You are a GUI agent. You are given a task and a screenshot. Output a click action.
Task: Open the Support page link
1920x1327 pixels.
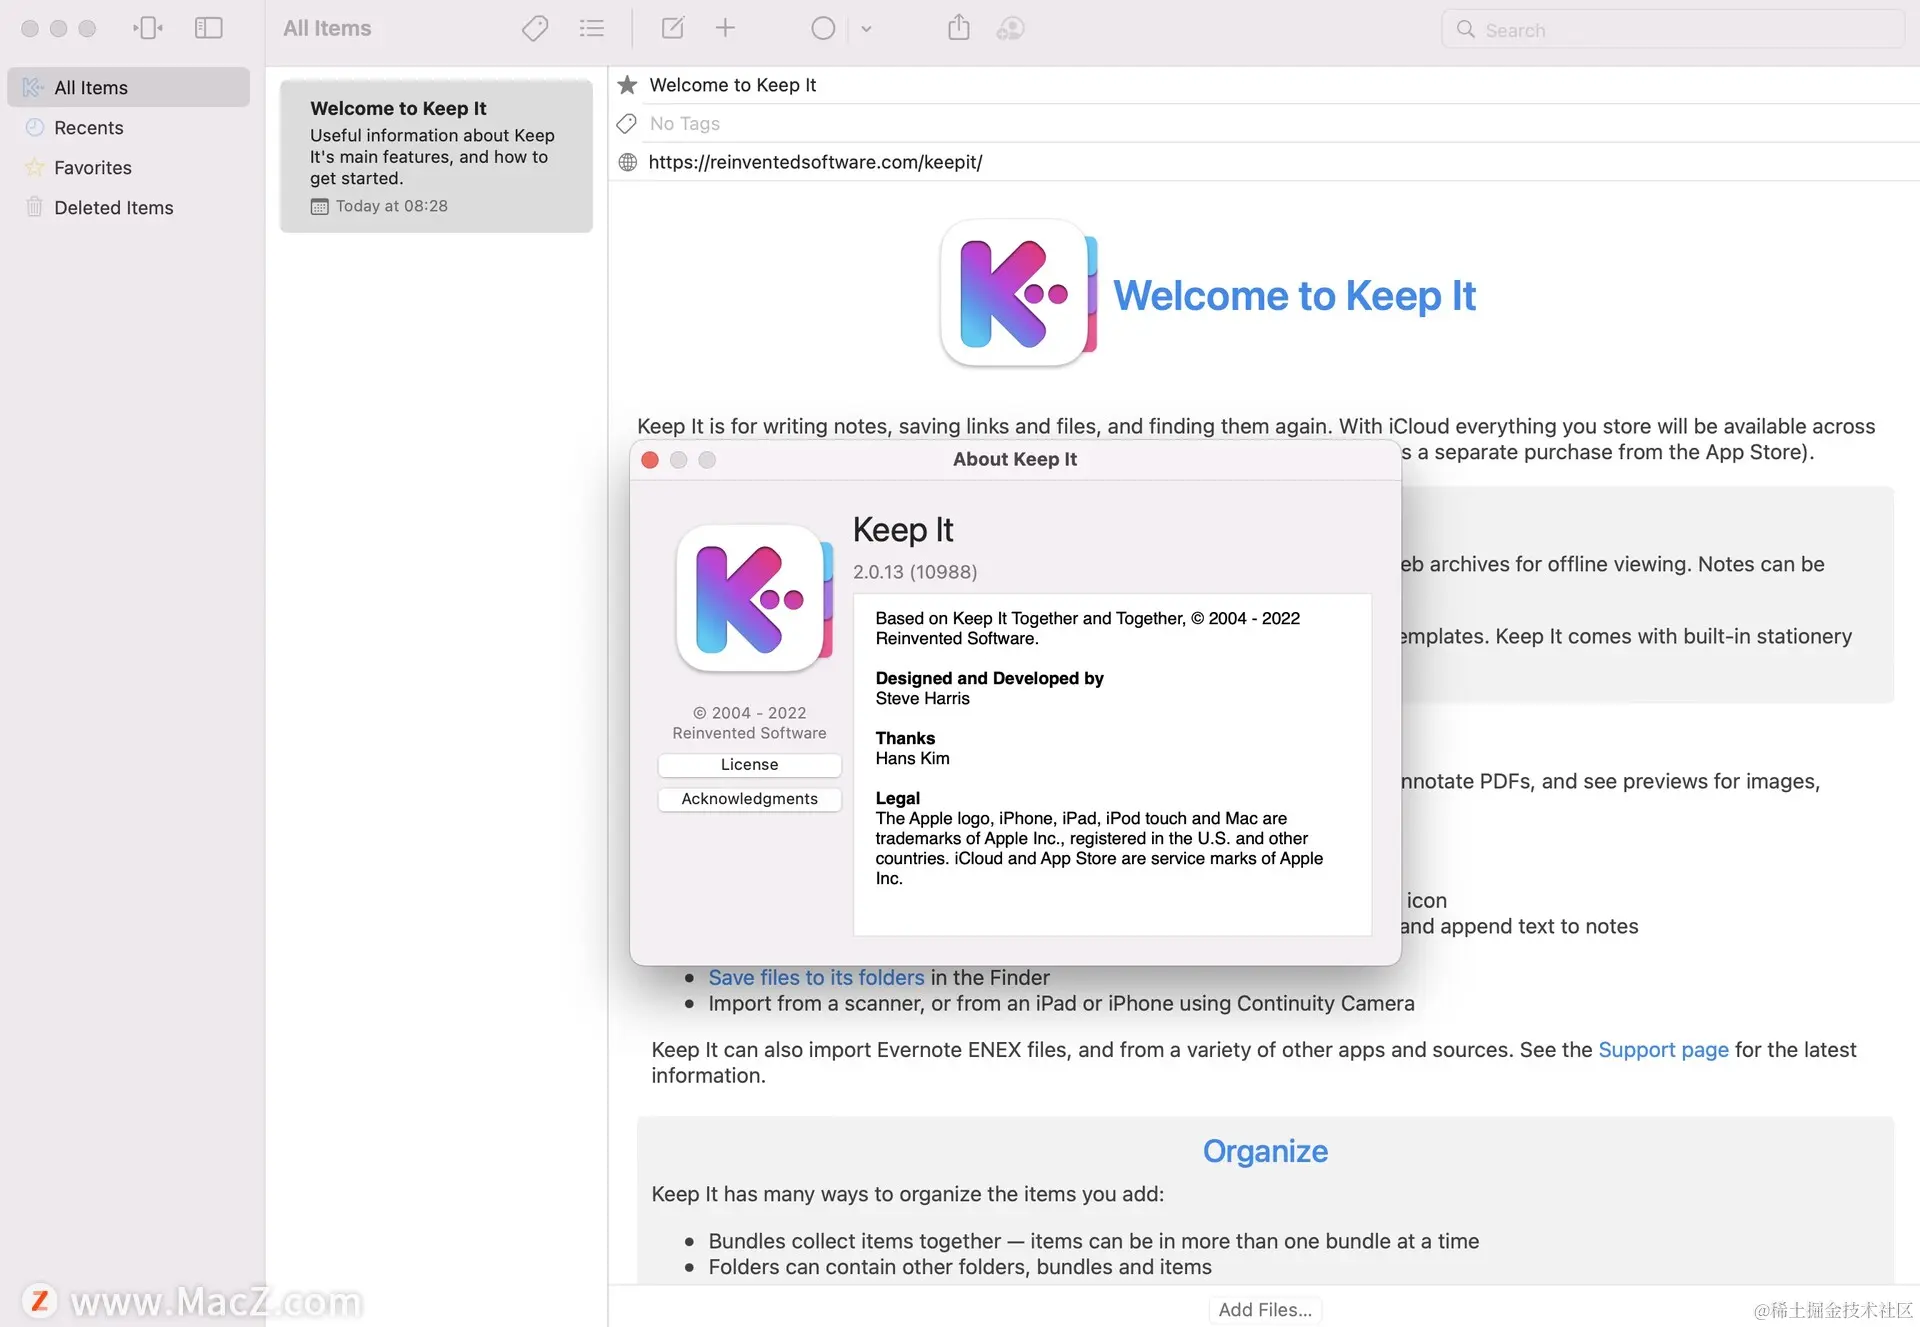(x=1663, y=1050)
